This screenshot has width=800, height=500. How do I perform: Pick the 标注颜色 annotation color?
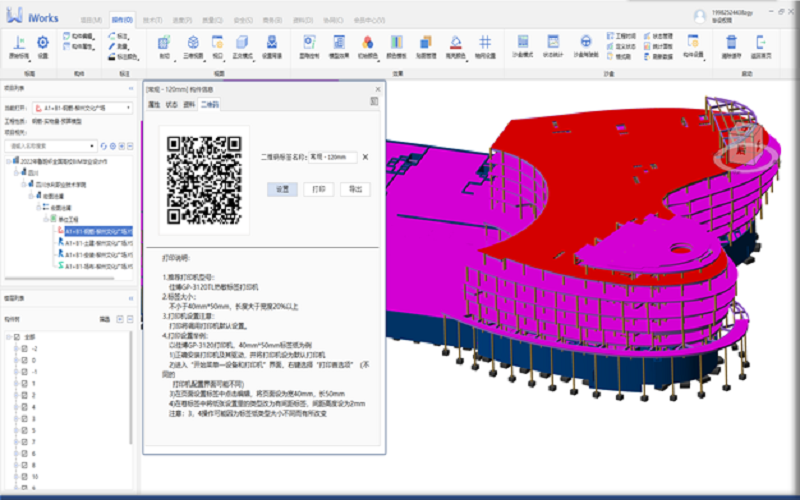(124, 57)
